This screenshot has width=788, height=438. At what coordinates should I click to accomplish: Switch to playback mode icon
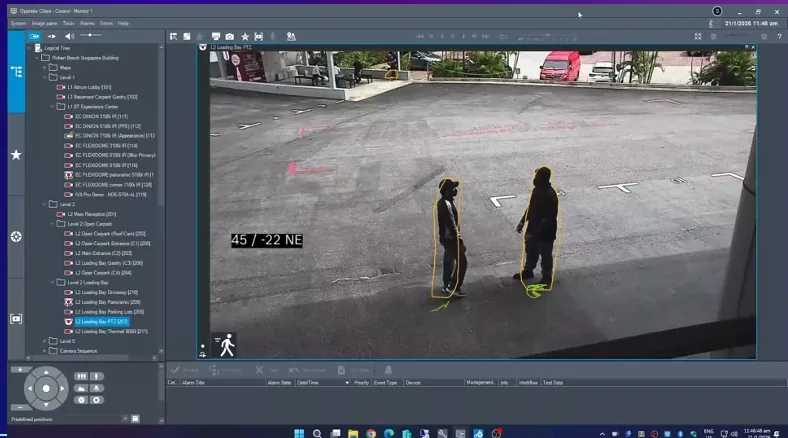[x=52, y=36]
